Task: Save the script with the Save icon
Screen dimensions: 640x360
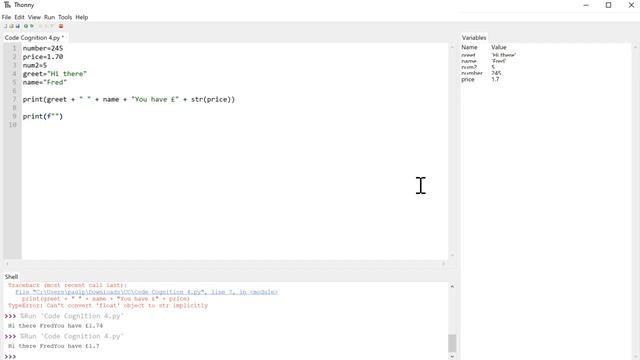Action: coord(18,26)
